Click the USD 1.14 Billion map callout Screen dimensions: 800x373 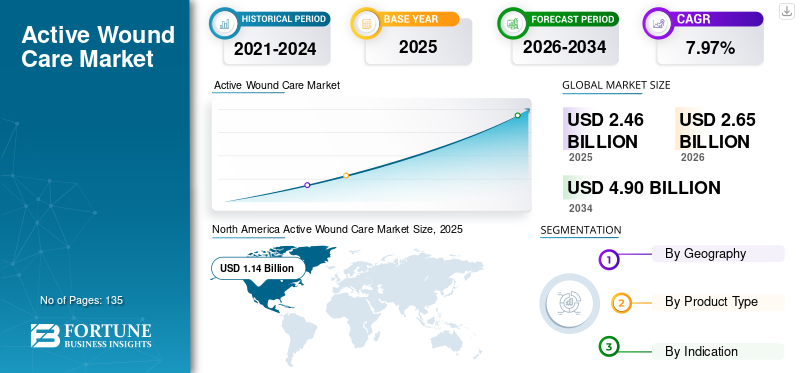pos(258,268)
